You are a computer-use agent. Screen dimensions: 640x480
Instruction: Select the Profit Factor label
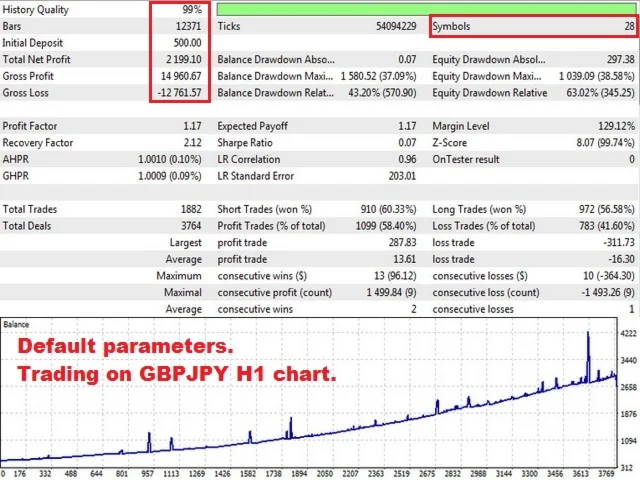coord(30,126)
